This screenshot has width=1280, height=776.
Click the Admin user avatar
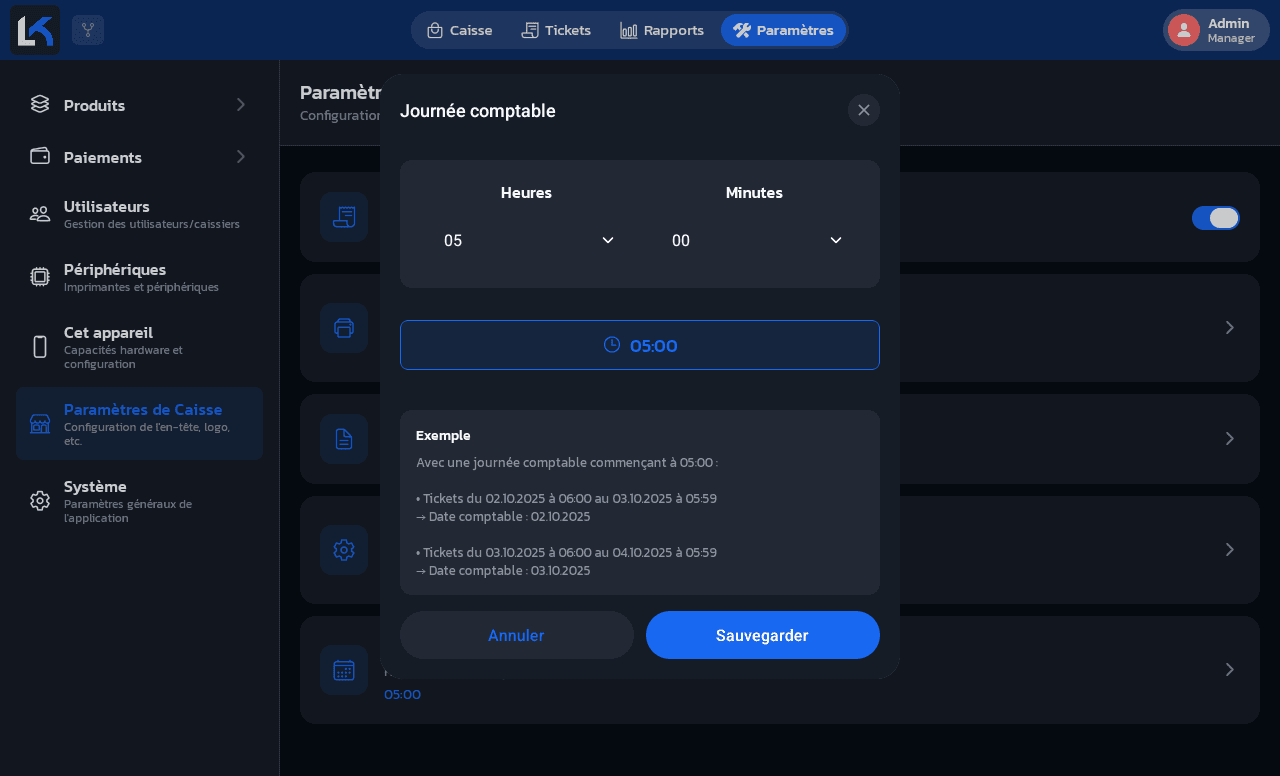1184,30
